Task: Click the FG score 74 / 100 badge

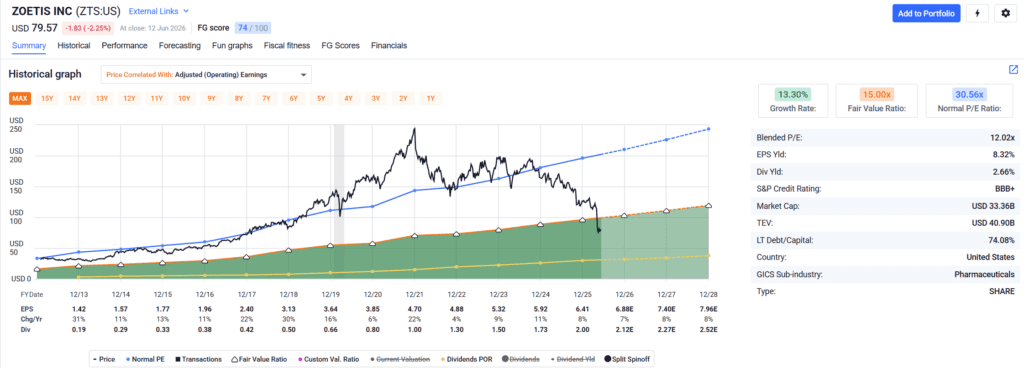Action: (x=252, y=28)
